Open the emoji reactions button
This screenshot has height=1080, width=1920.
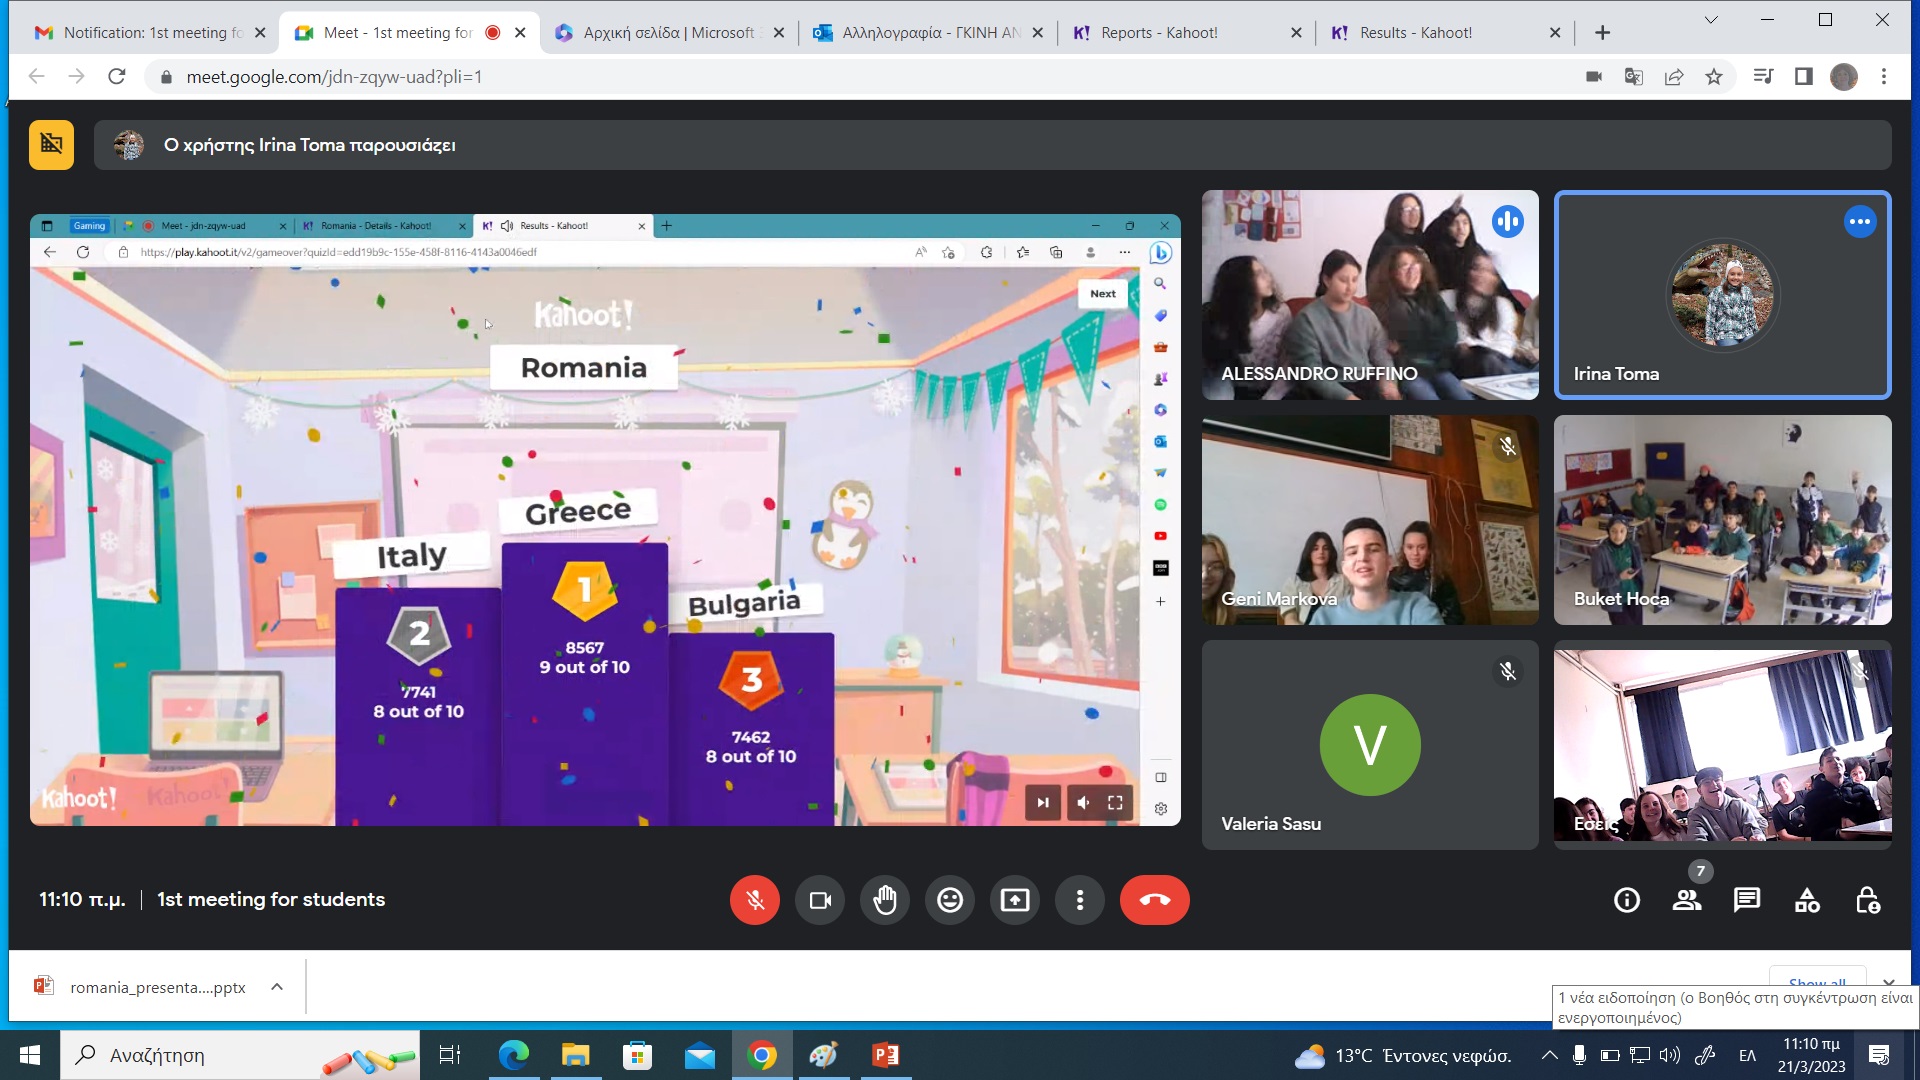click(950, 900)
